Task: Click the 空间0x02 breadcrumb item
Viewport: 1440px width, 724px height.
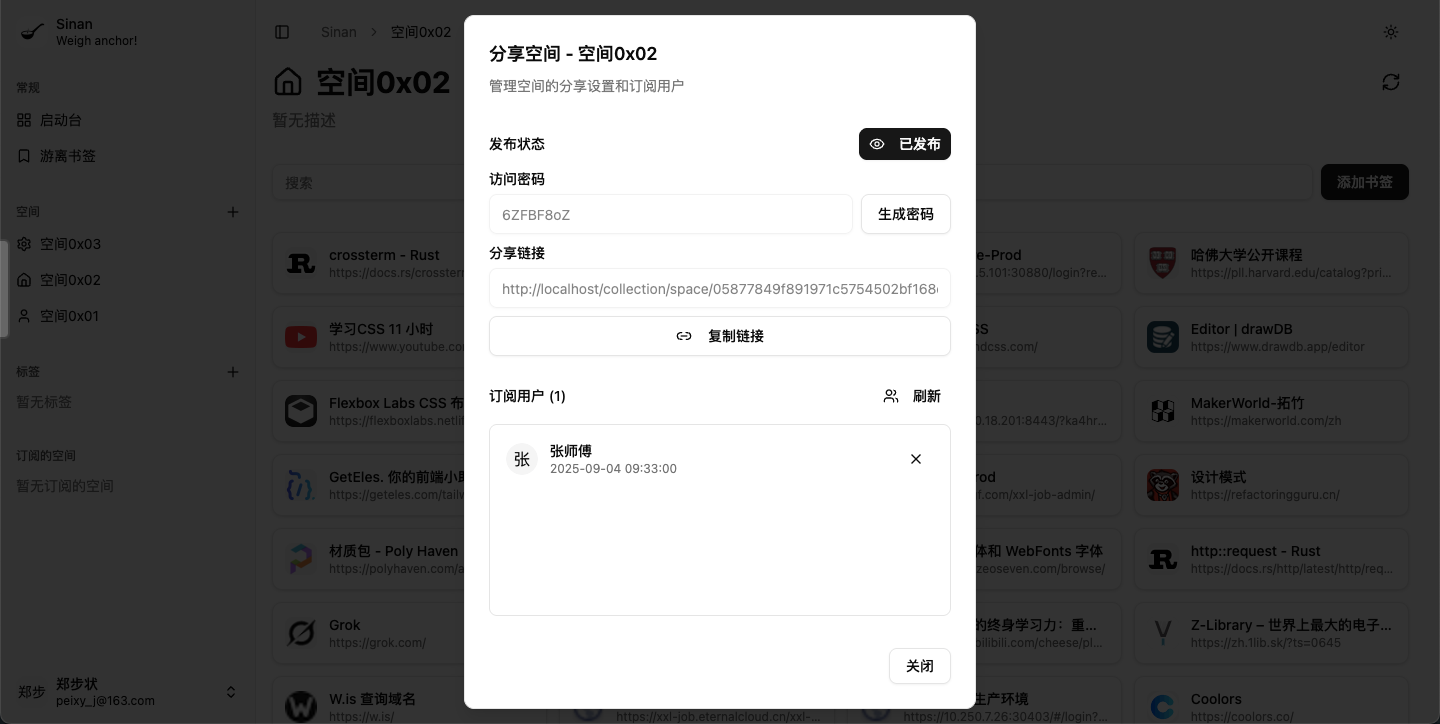Action: (421, 32)
